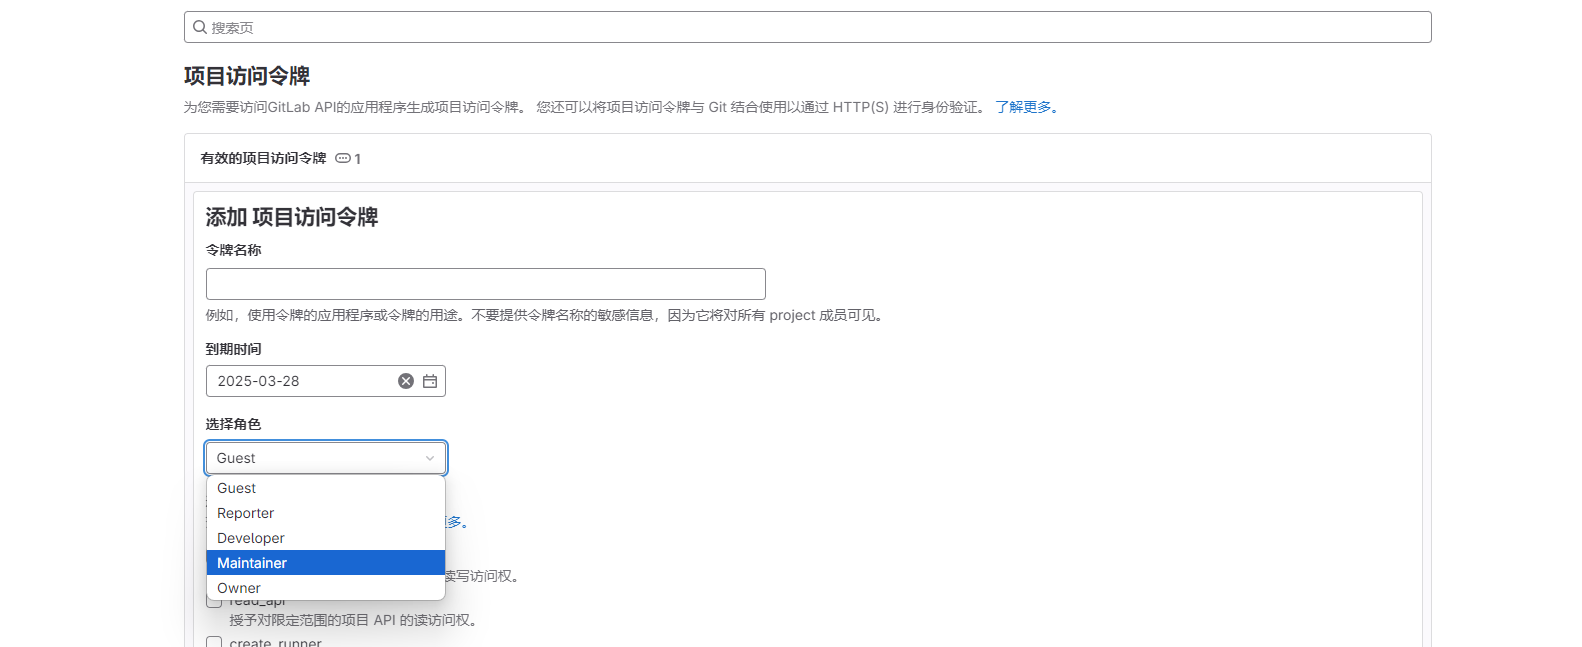This screenshot has width=1582, height=647.
Task: Clear the expiration date with the X icon
Action: pyautogui.click(x=406, y=381)
